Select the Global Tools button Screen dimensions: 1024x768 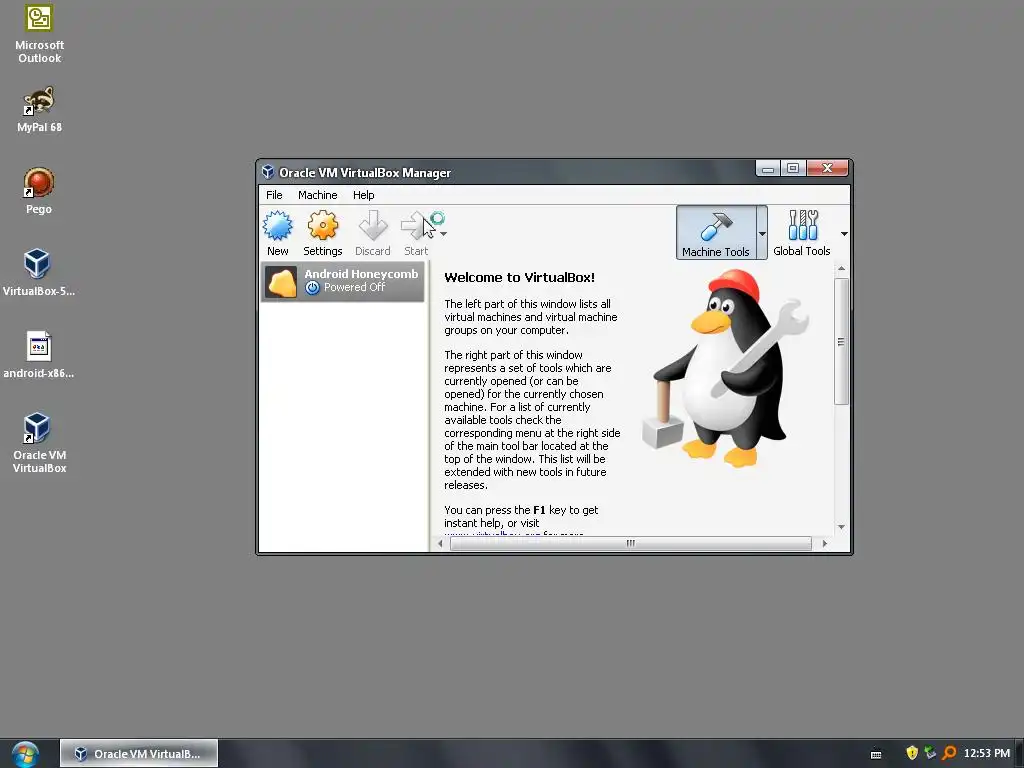pos(802,232)
